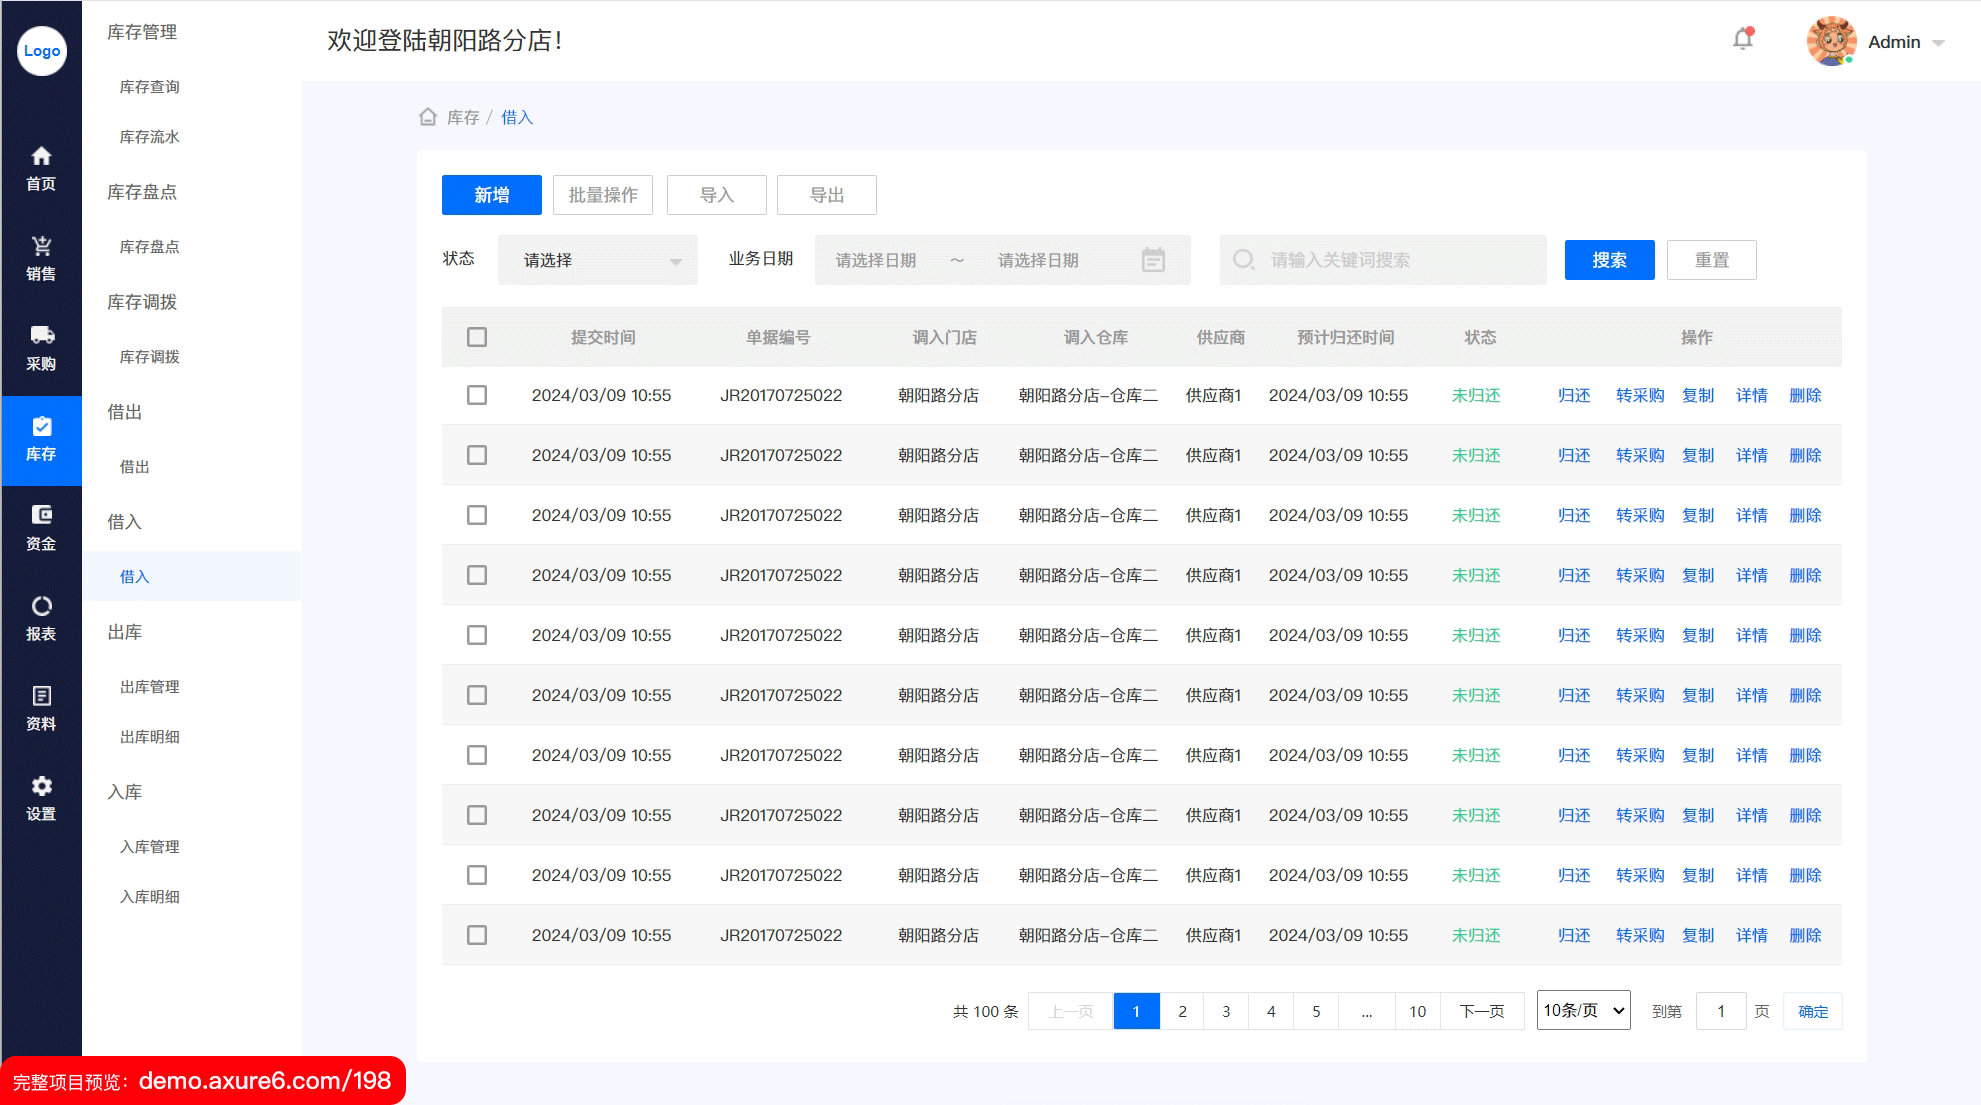Open 库存查询 in the sidebar
1981x1105 pixels.
150,87
